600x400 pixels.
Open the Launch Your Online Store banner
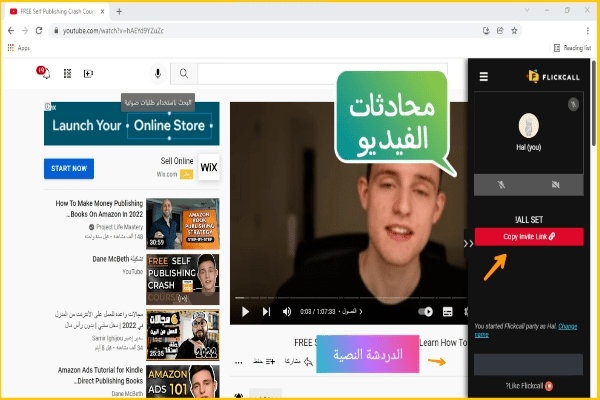point(132,125)
